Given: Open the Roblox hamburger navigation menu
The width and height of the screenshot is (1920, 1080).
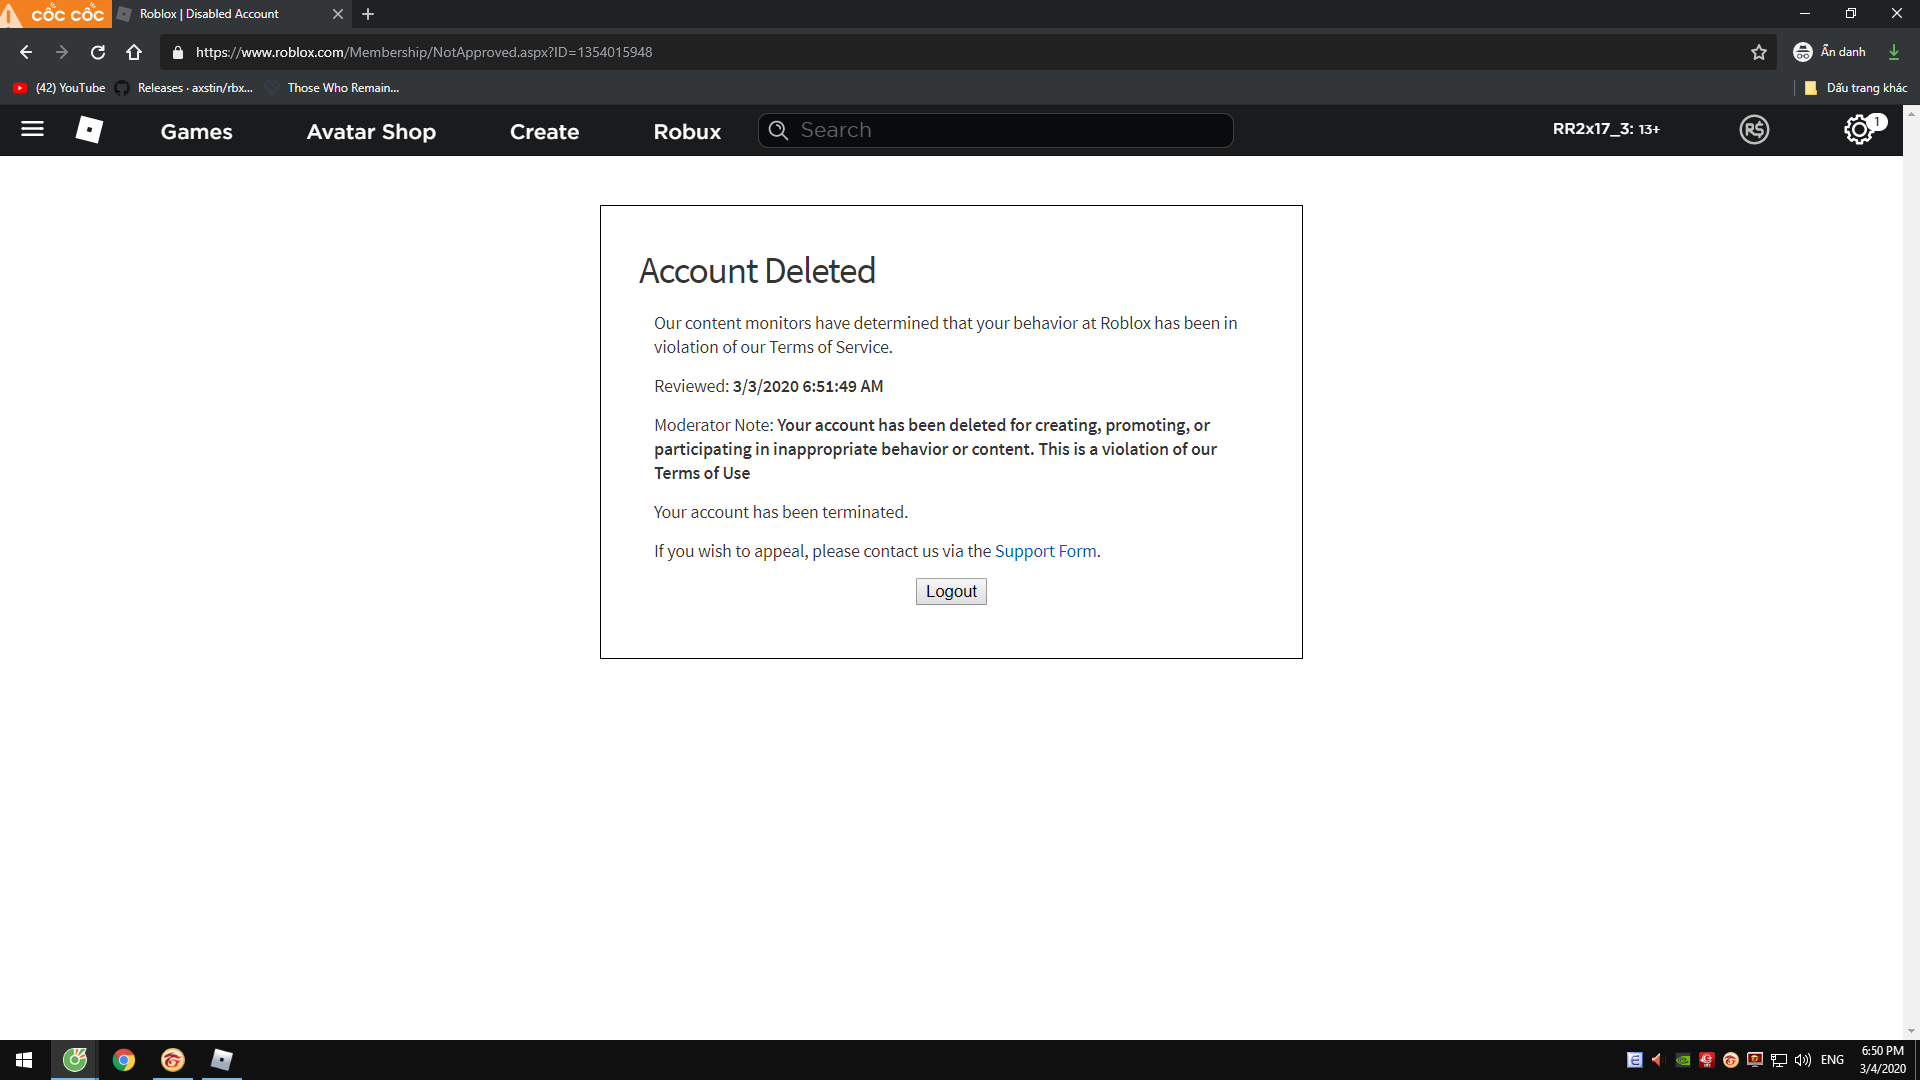Looking at the screenshot, I should [32, 129].
